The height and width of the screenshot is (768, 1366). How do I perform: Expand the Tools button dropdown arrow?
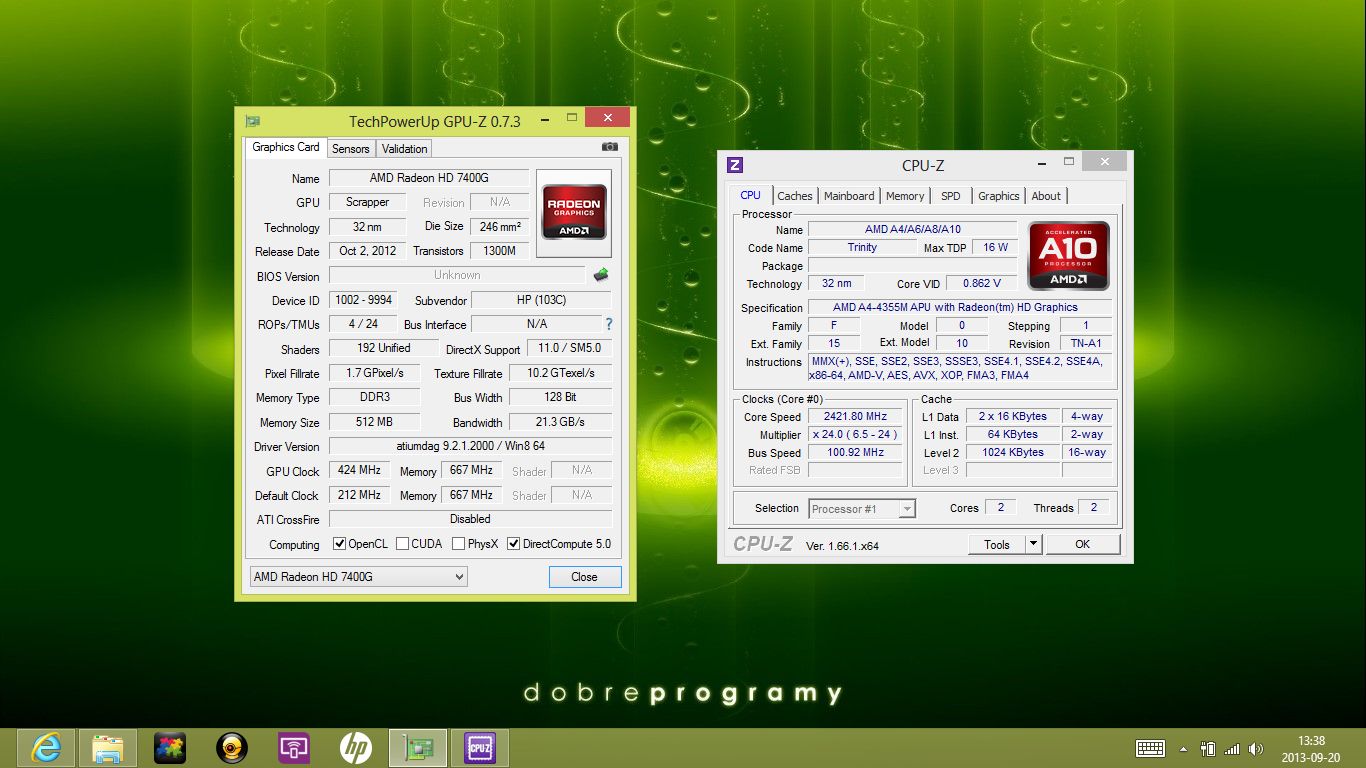click(x=1034, y=544)
